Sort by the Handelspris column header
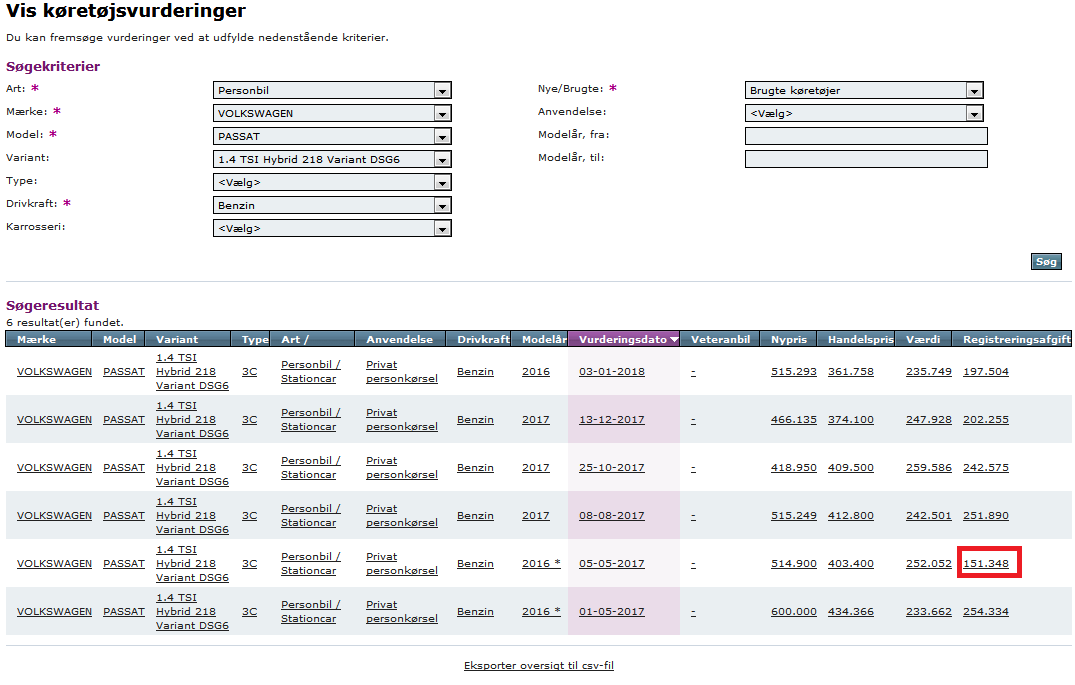The image size is (1075, 685). click(860, 340)
